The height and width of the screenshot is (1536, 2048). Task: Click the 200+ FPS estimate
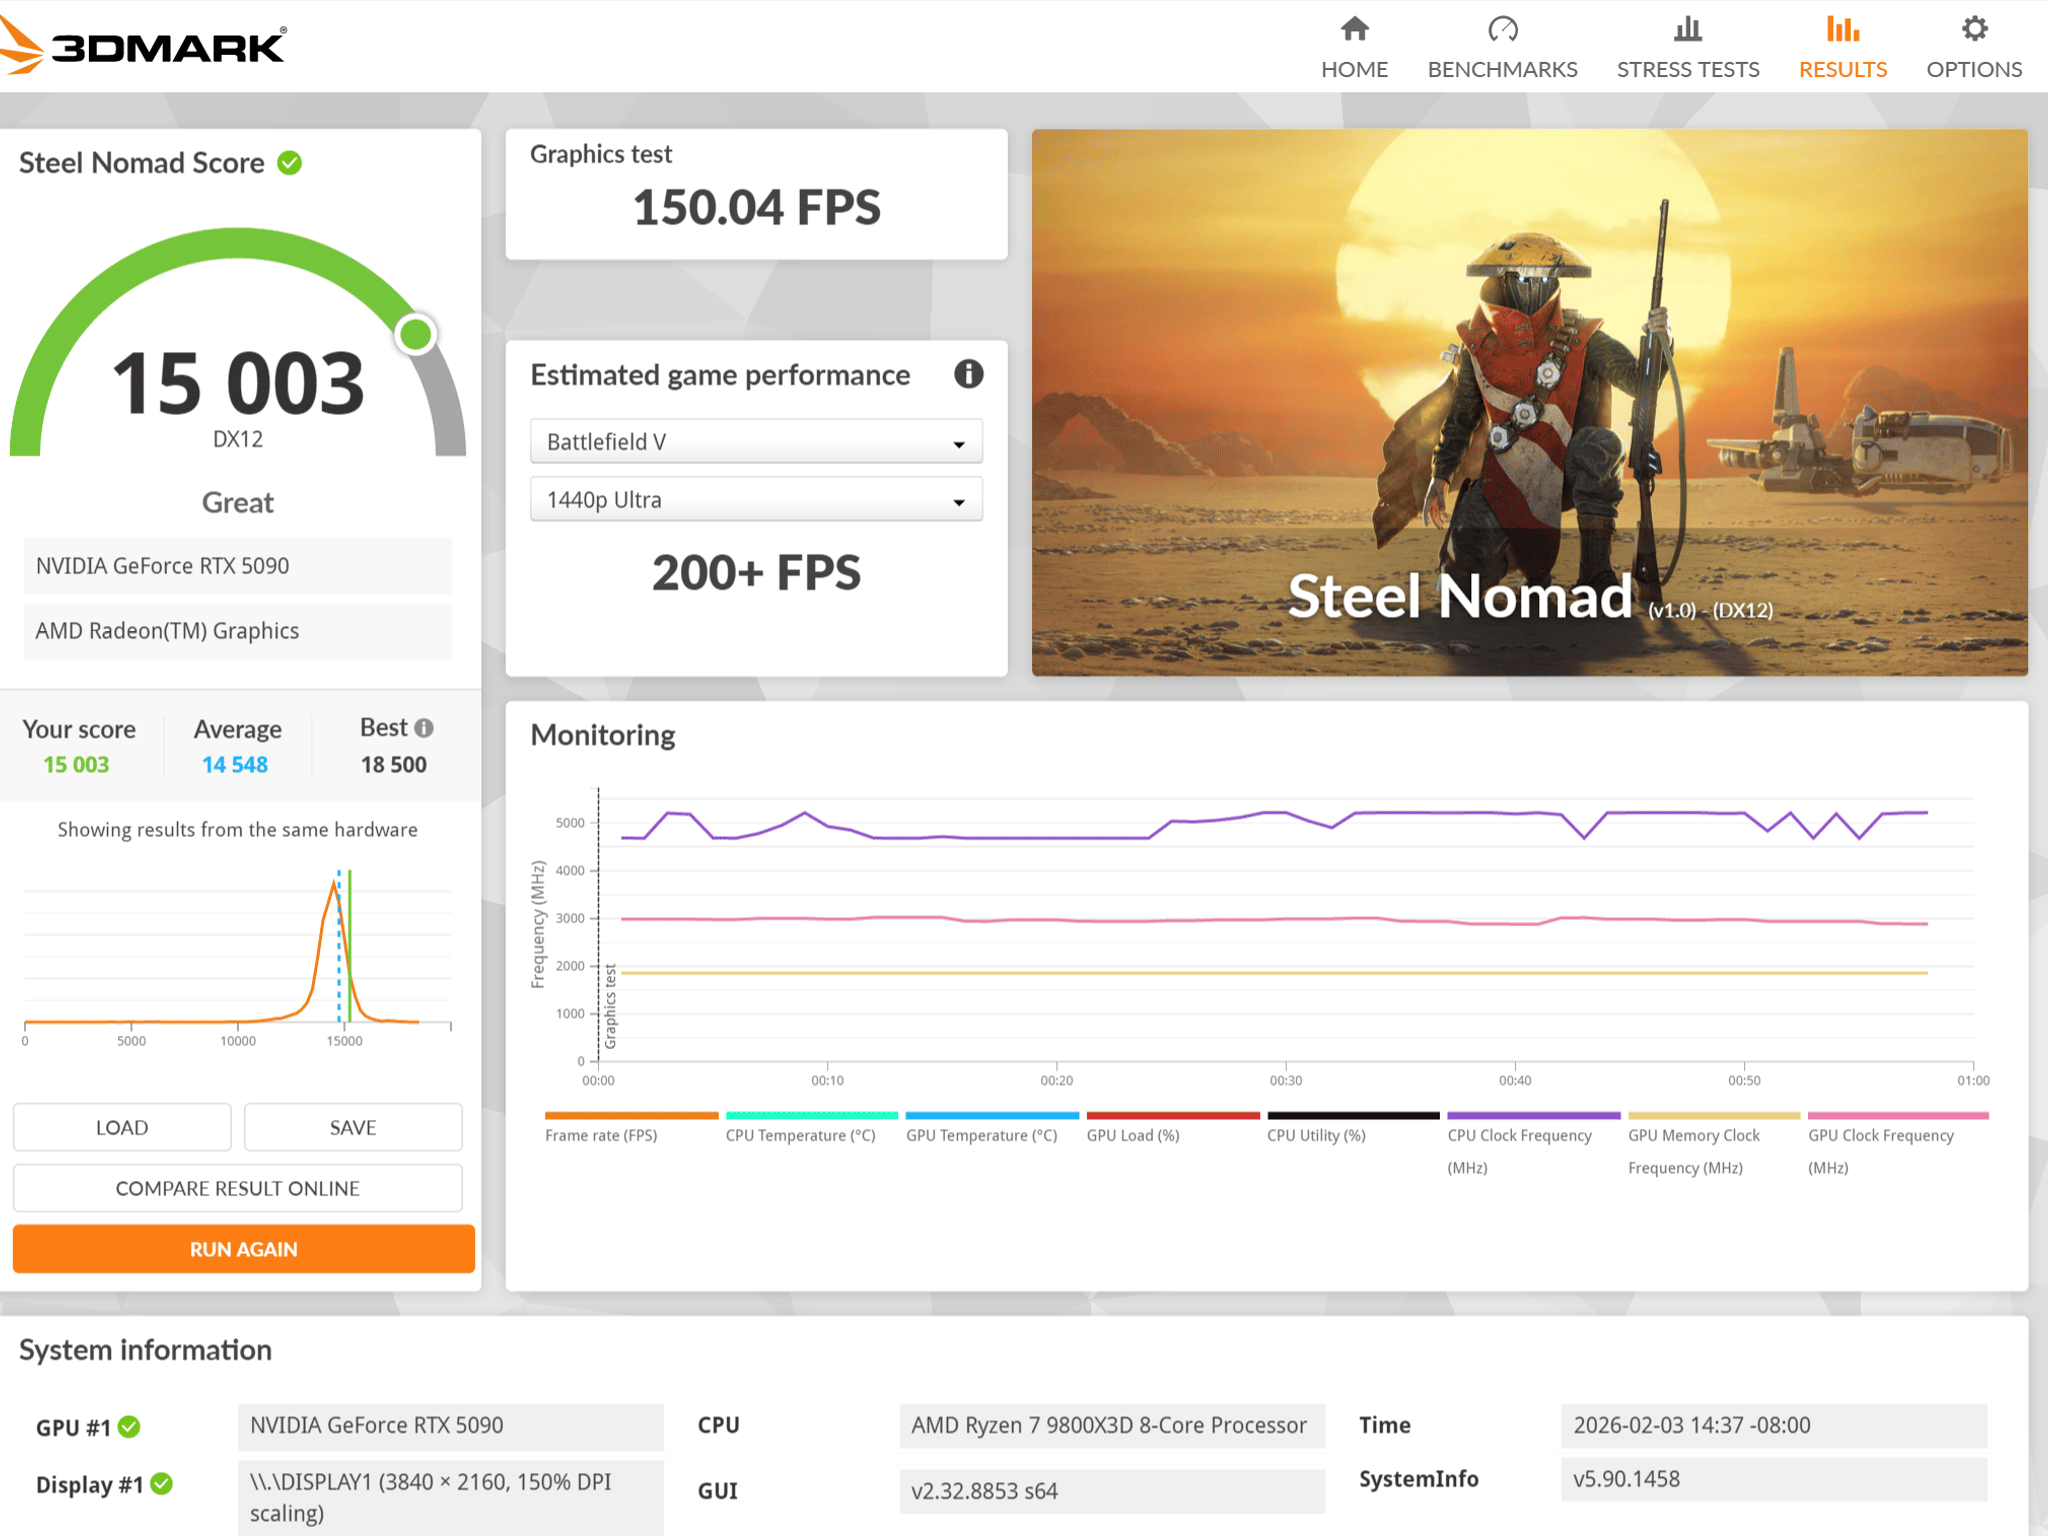756,573
